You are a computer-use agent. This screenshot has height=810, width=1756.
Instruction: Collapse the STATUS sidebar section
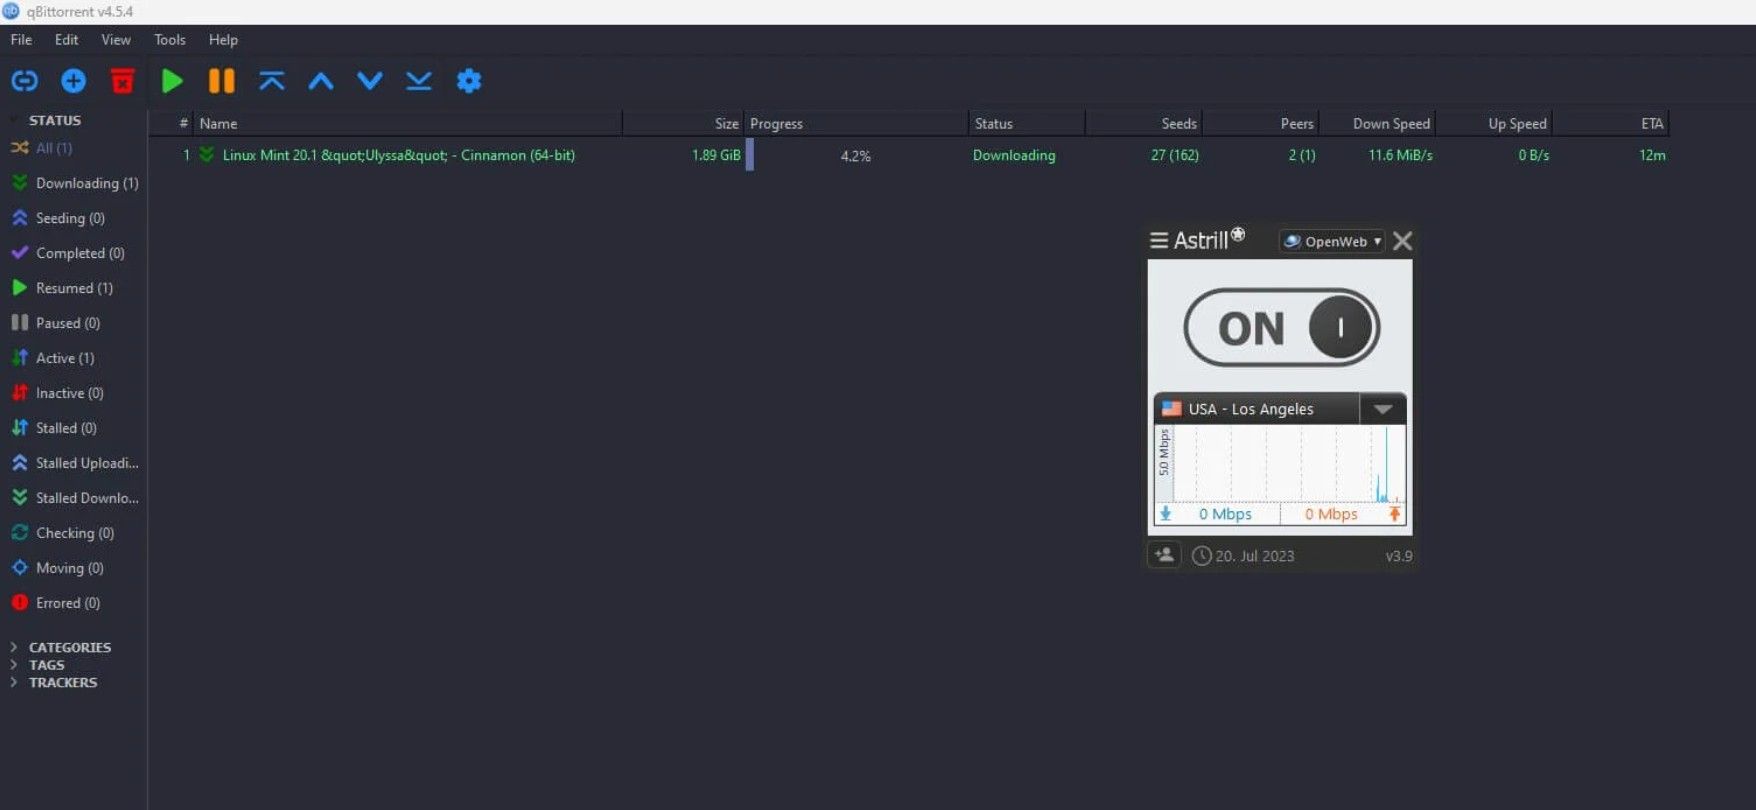pyautogui.click(x=55, y=120)
